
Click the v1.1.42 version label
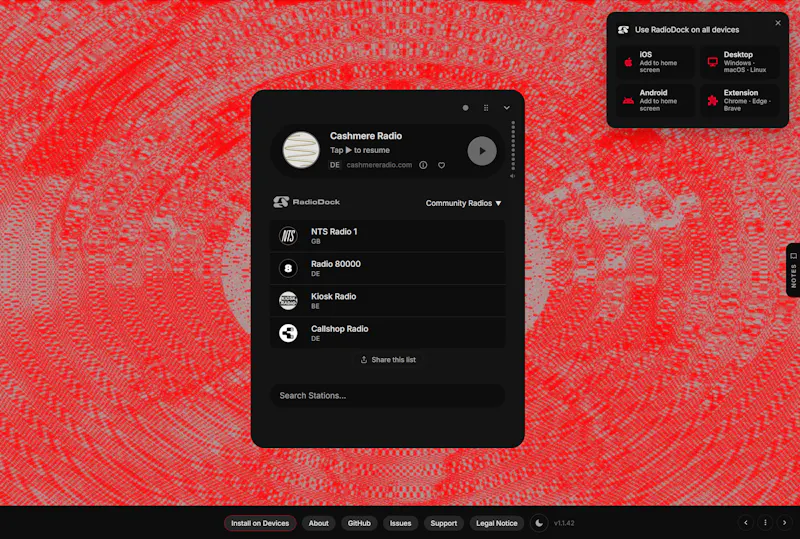(564, 523)
